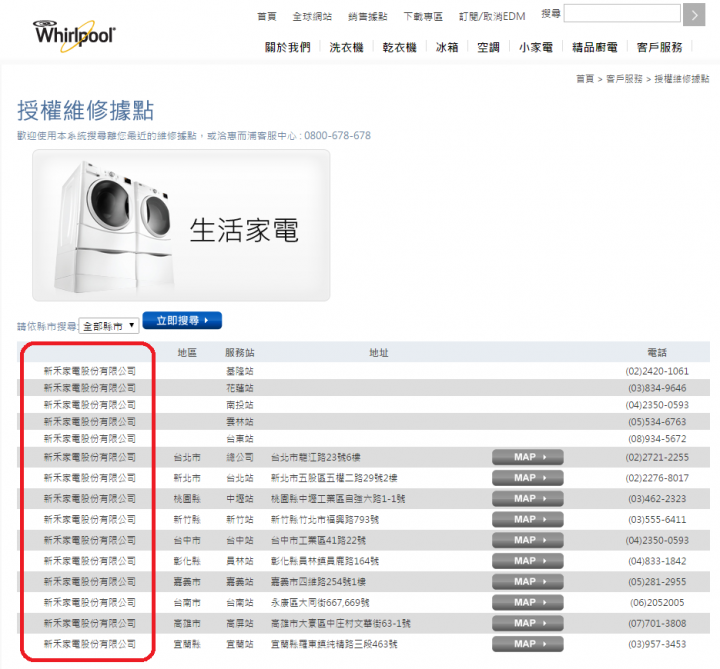Click the 雲林站 service station cell
Viewport: 720px width, 669px height.
[240, 422]
